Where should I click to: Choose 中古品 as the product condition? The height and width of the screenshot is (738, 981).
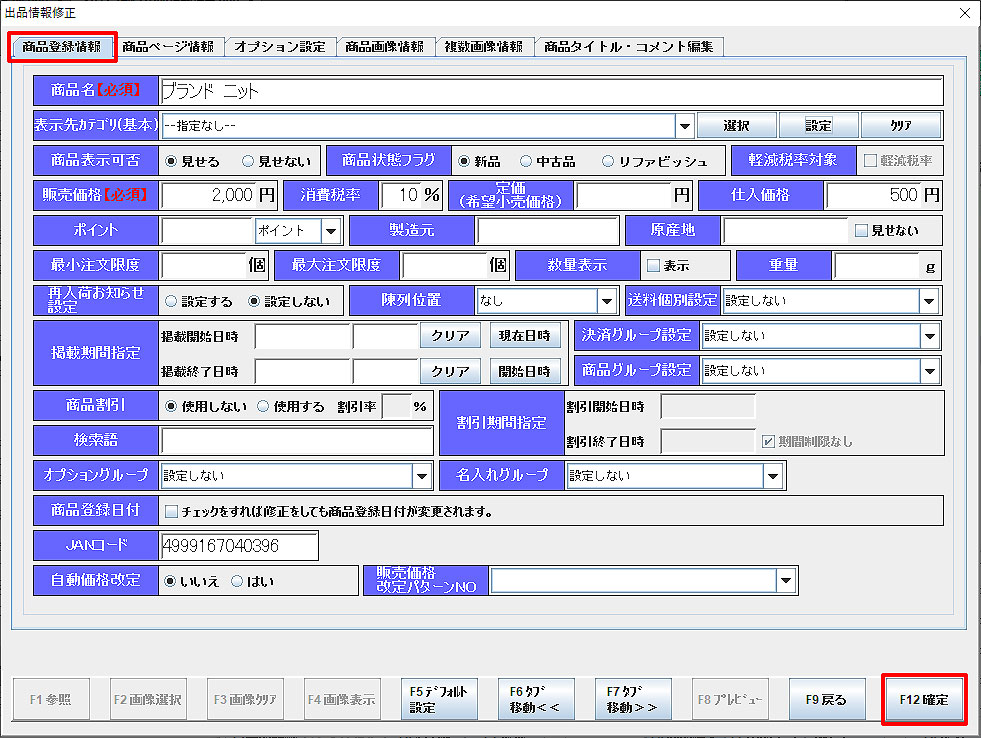point(526,161)
